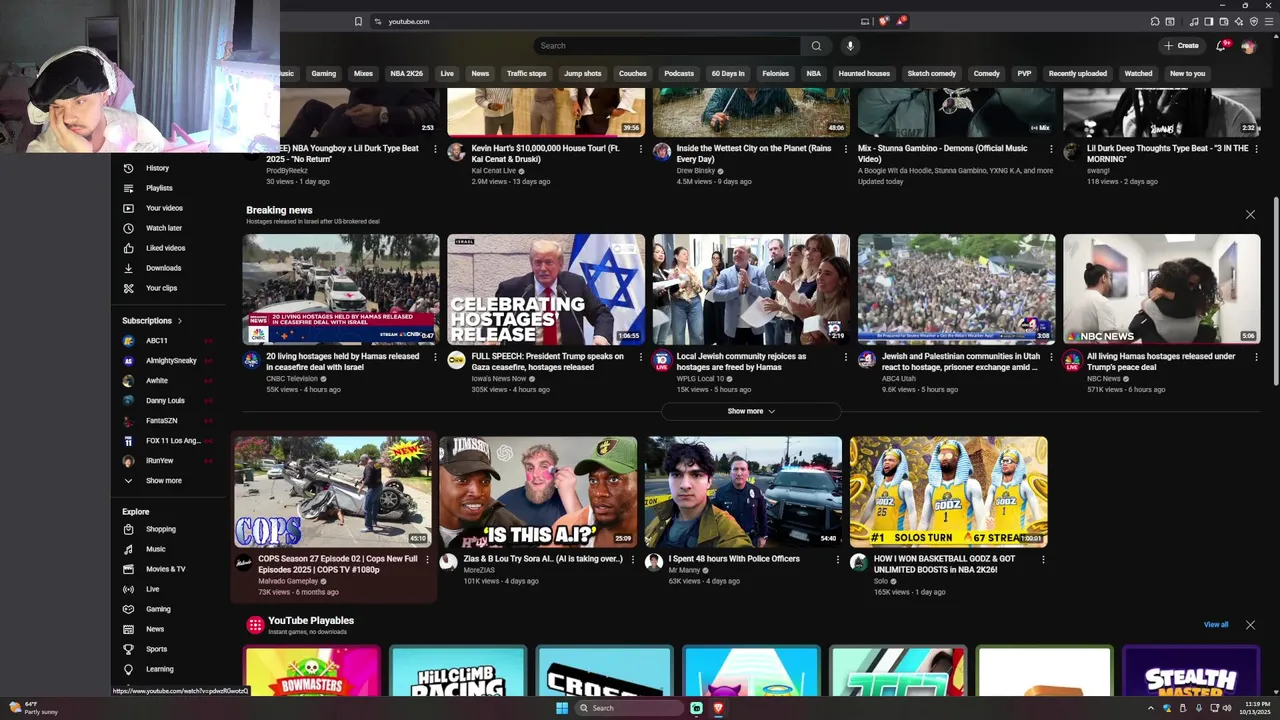Select the Gaming filter chip

324,74
